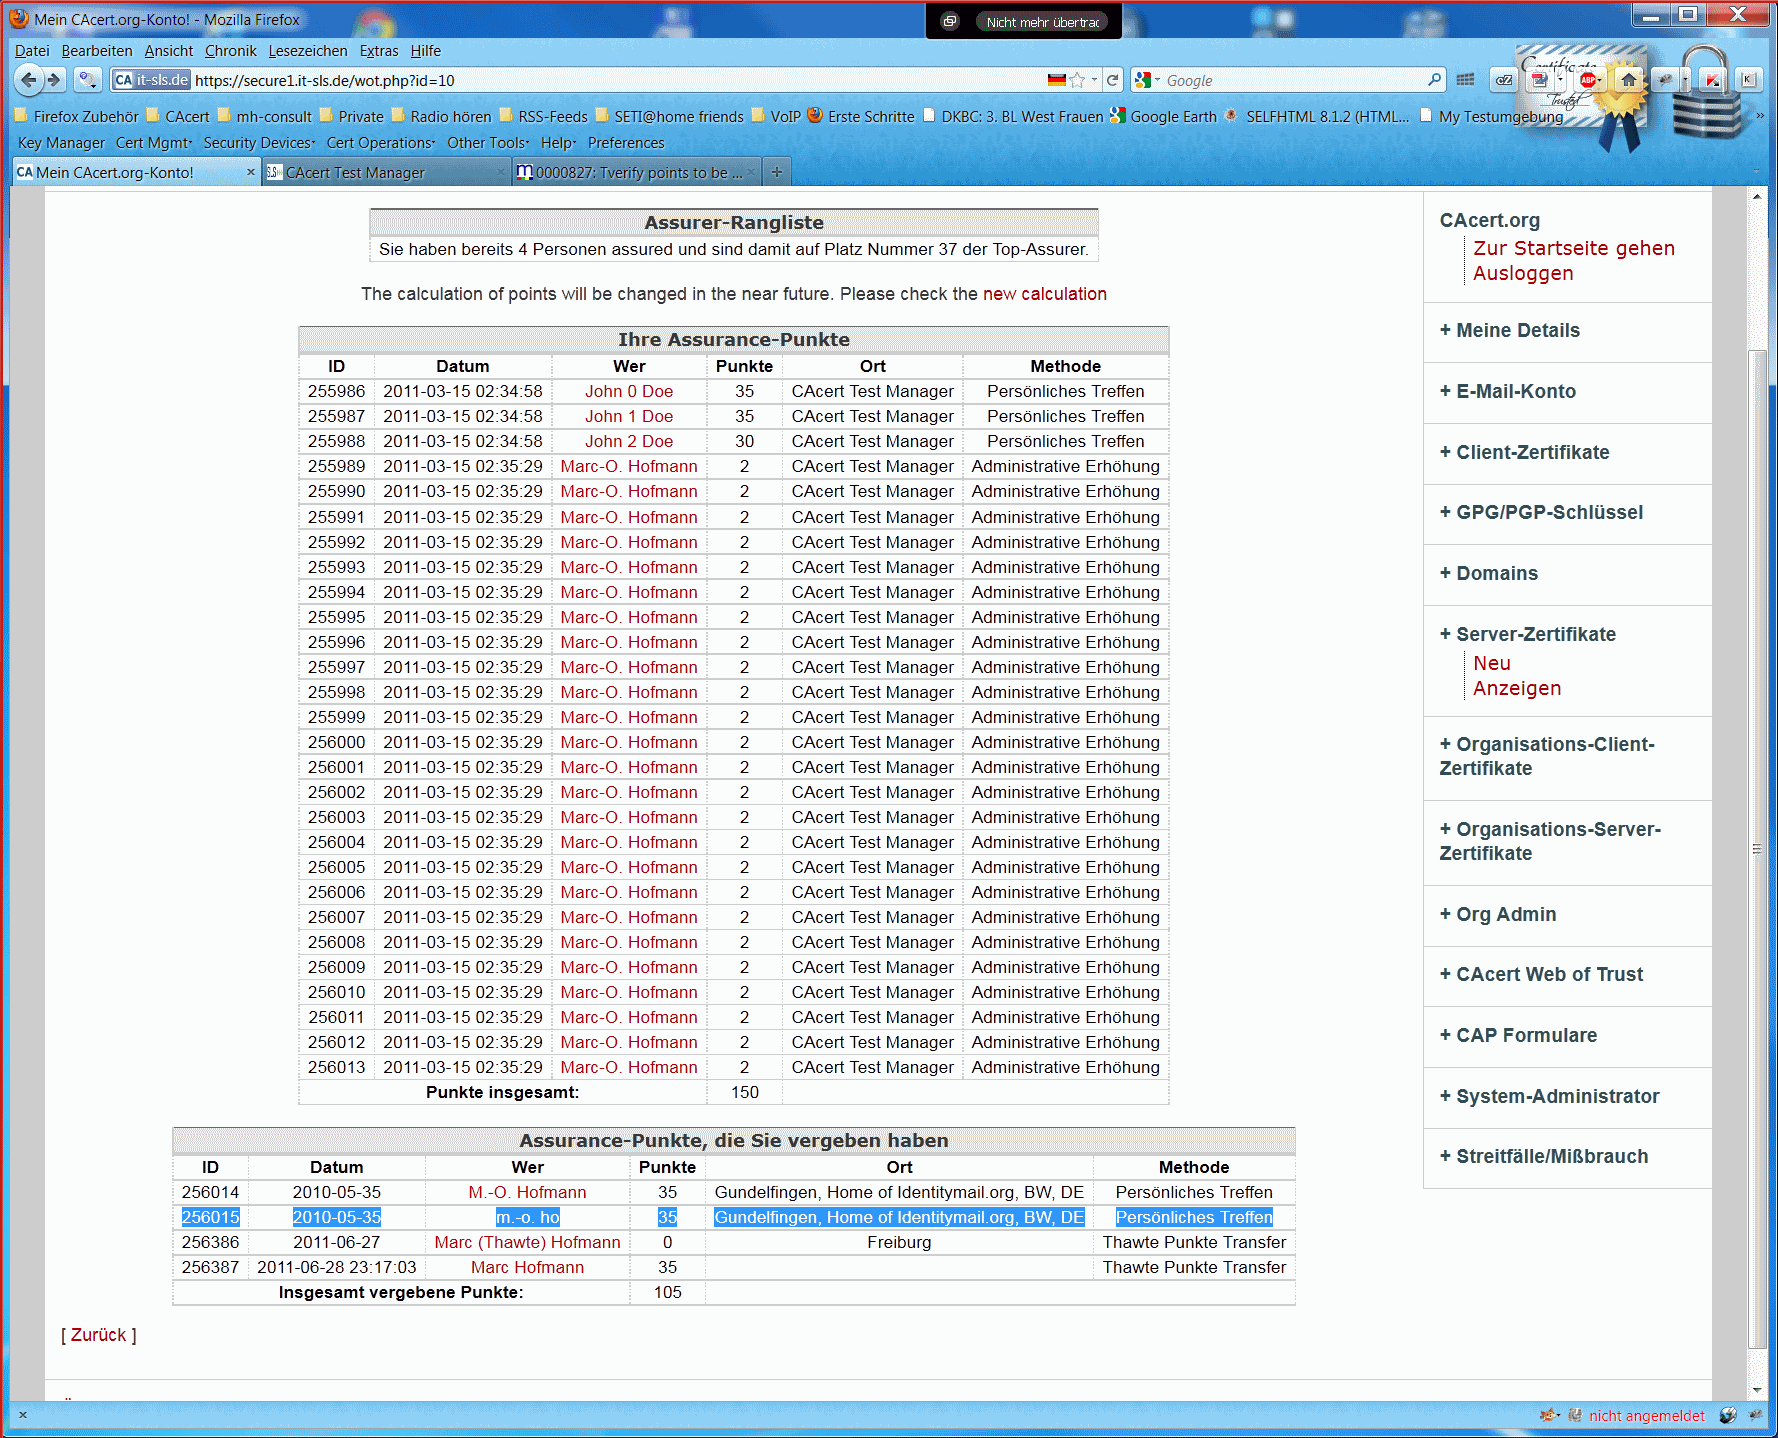1778x1438 pixels.
Task: Click the red Kaspersky K toolbar icon
Action: coord(1713,80)
